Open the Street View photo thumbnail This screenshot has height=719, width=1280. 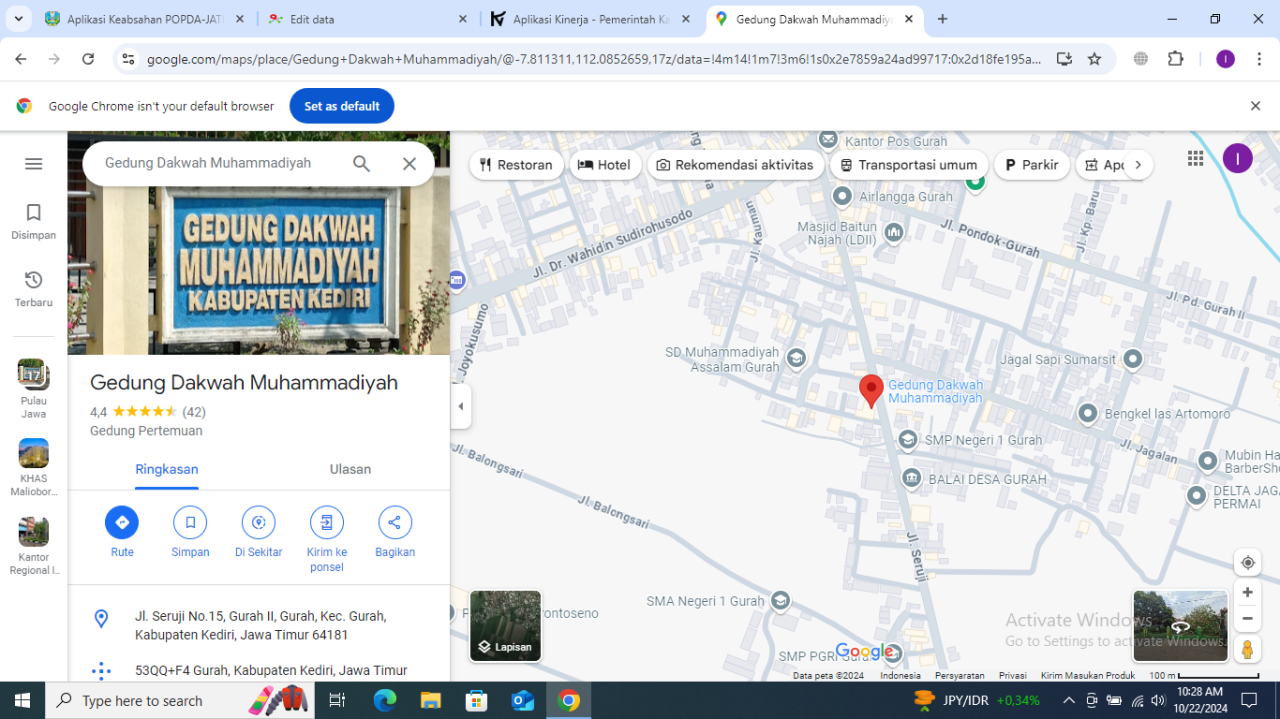pos(1180,626)
